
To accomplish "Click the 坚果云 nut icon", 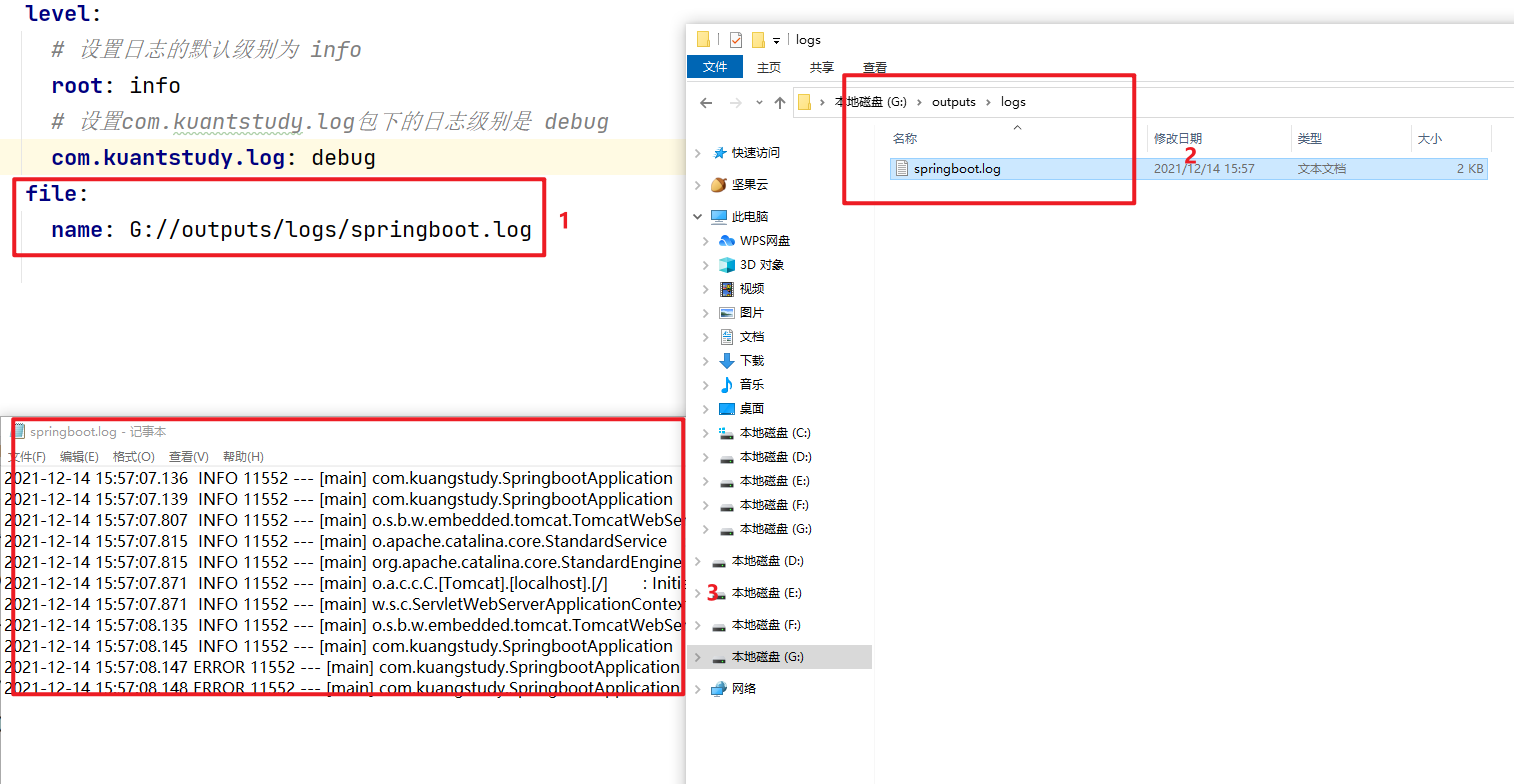I will pyautogui.click(x=718, y=185).
